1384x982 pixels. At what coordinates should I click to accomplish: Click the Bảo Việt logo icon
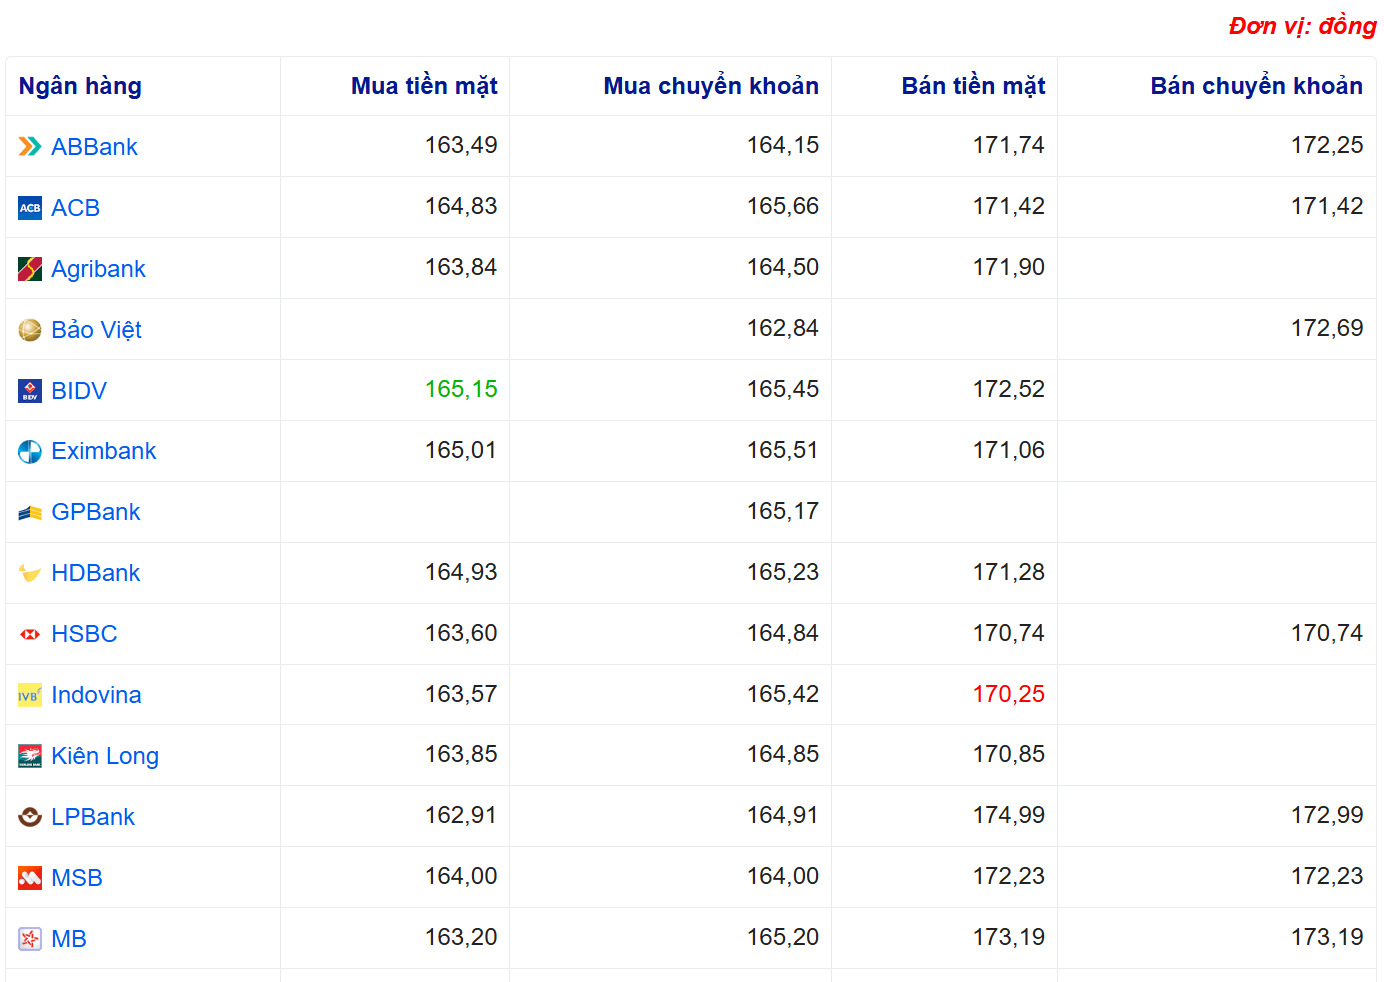(x=30, y=330)
